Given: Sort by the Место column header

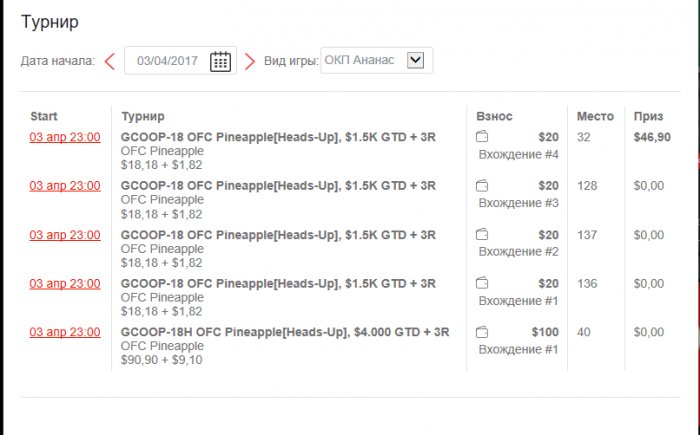Looking at the screenshot, I should [x=595, y=117].
